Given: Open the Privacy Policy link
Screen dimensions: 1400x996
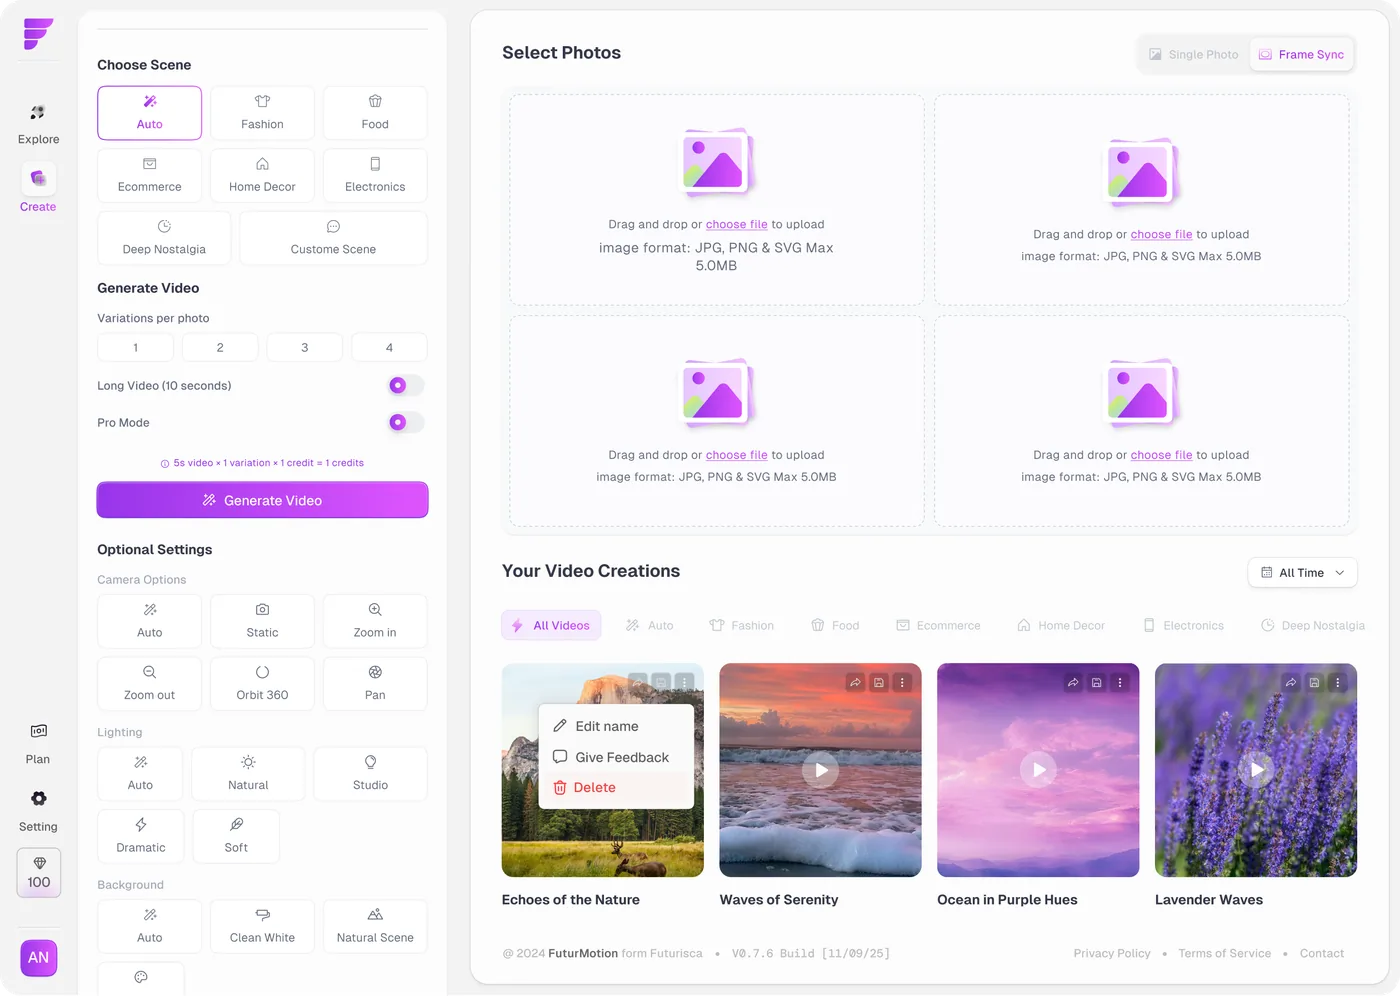Looking at the screenshot, I should (x=1112, y=953).
